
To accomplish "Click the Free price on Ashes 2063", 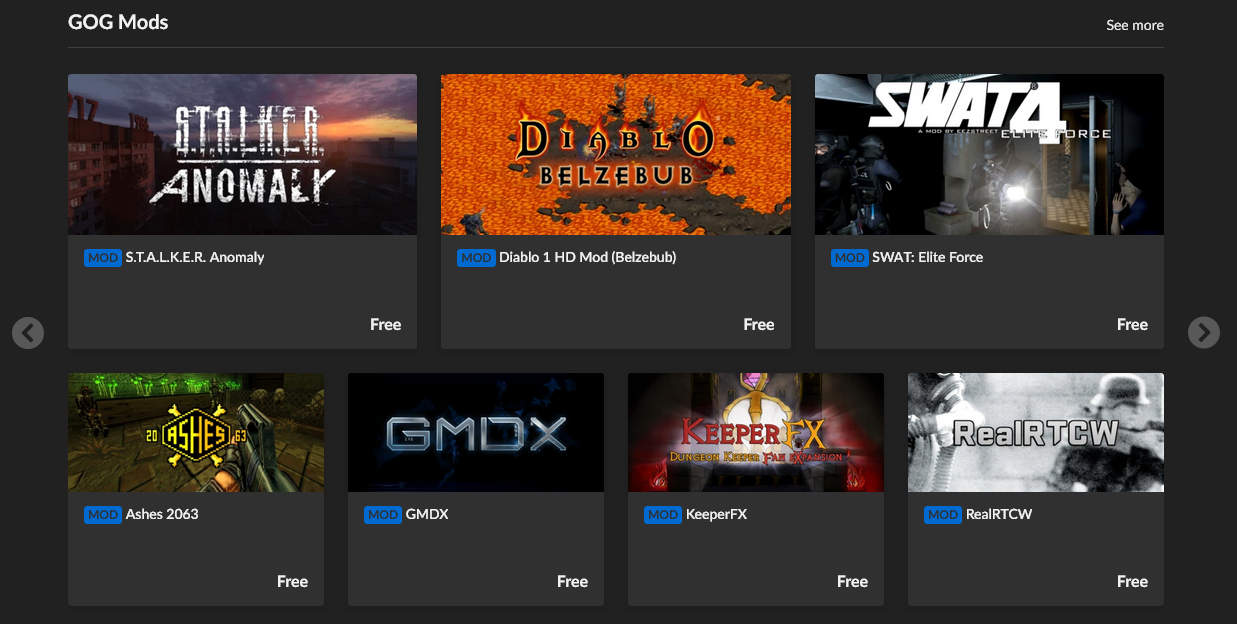I will [292, 581].
